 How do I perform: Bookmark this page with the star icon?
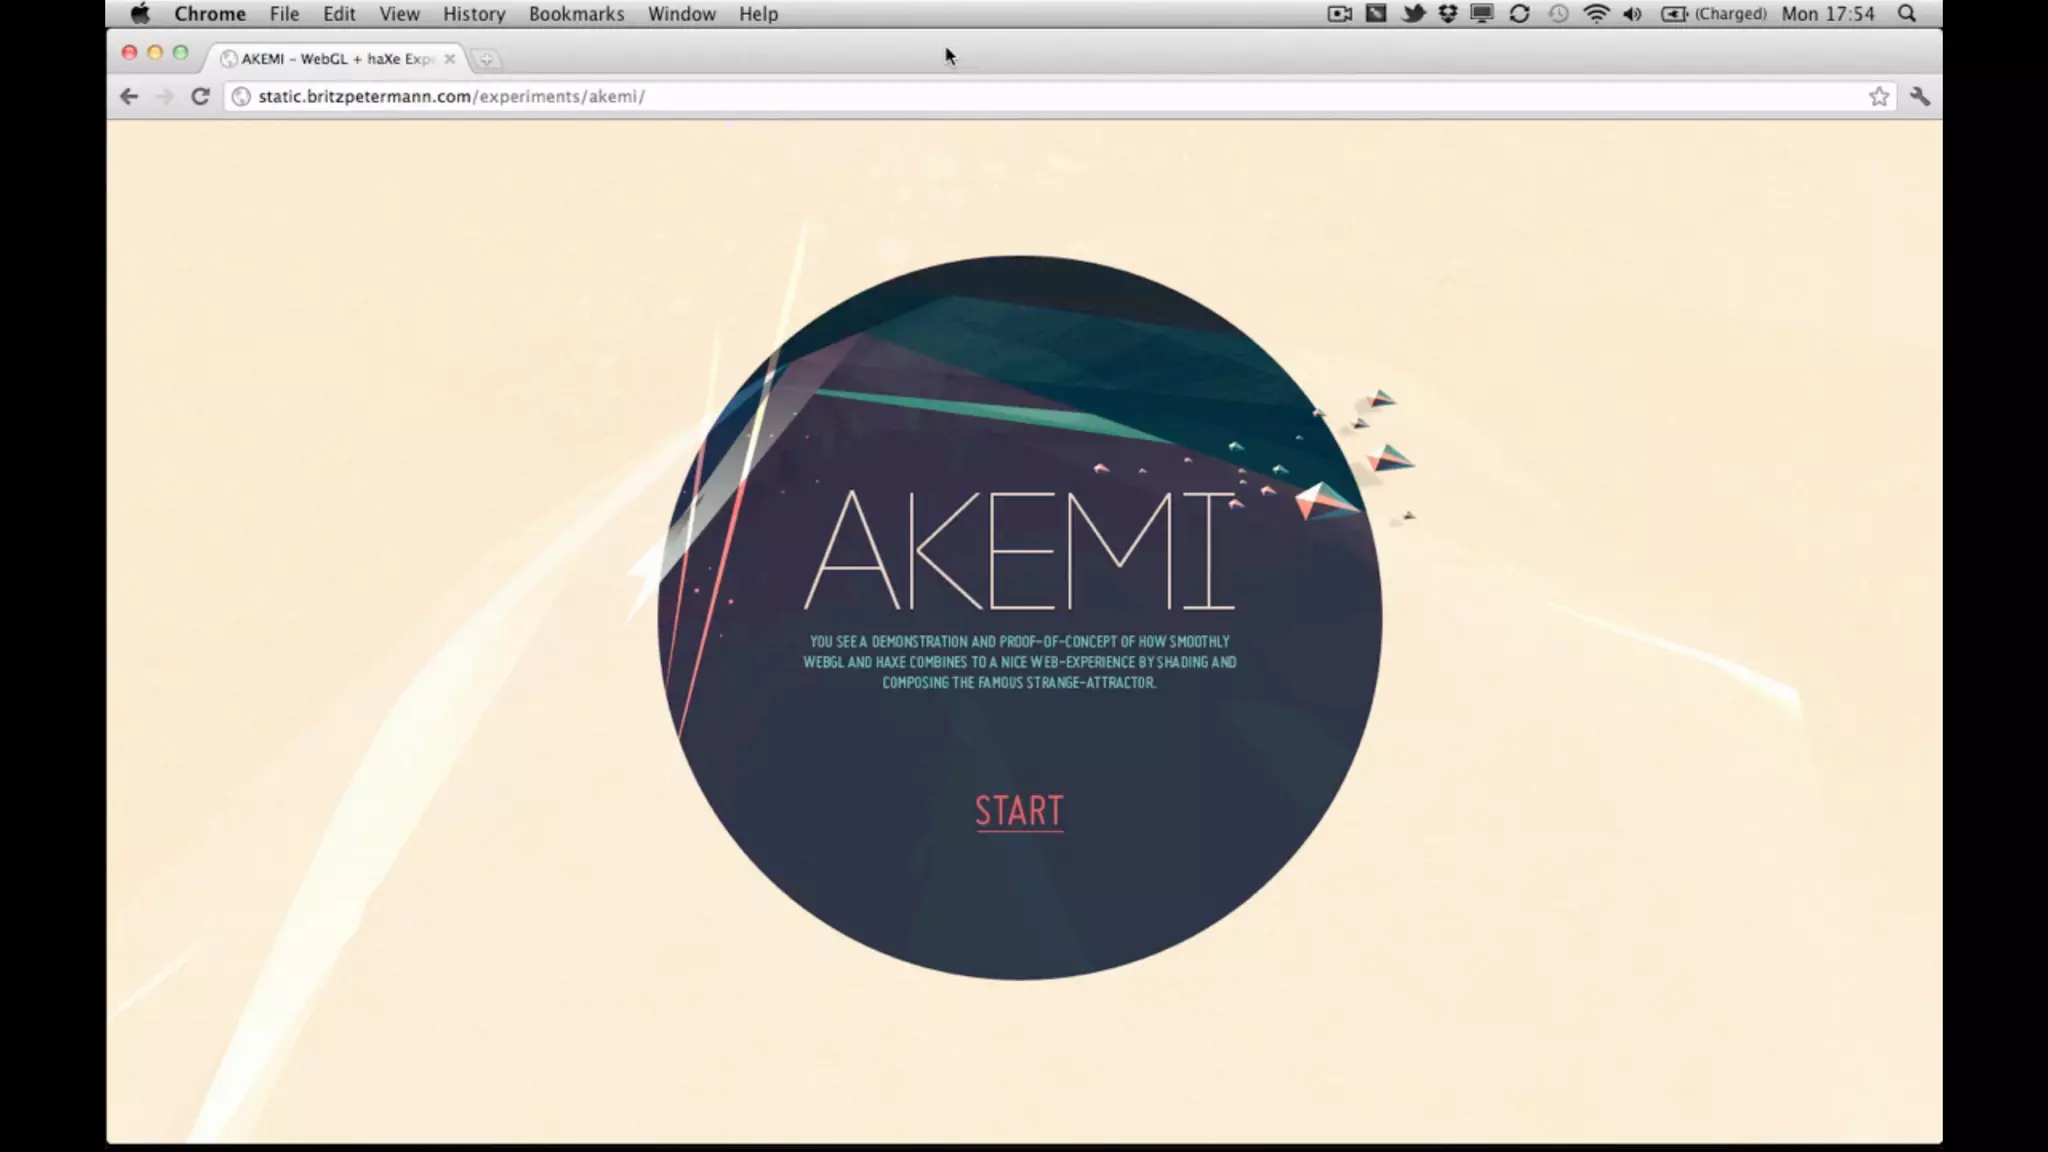pos(1879,97)
